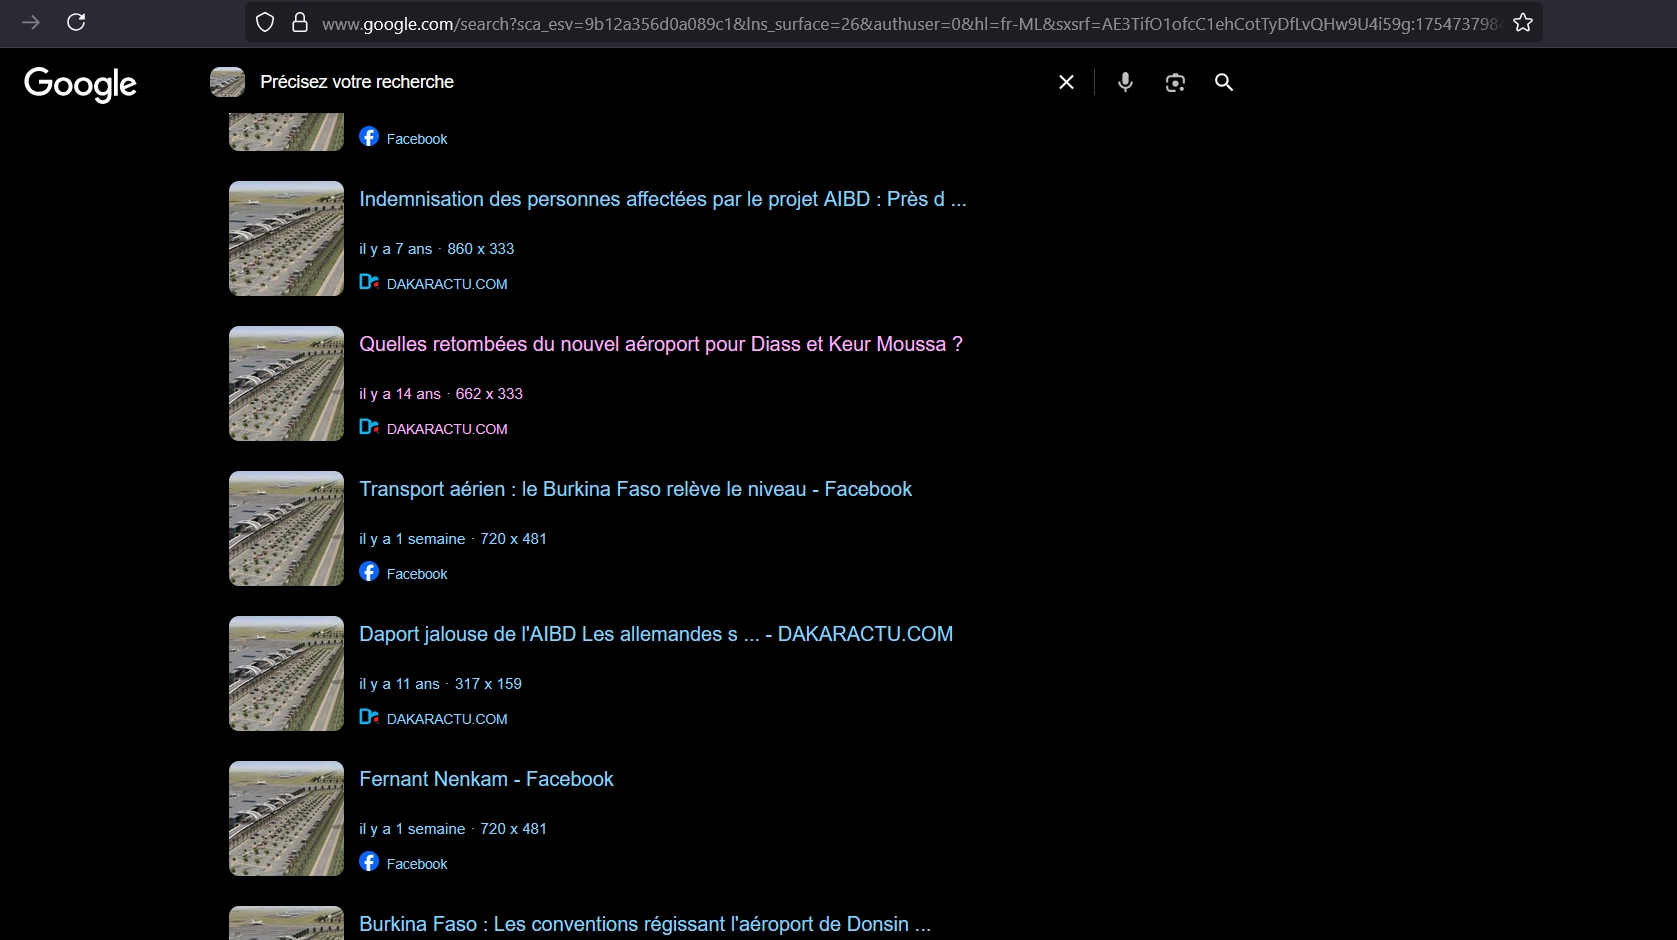Open 'Indemnisation des personnes affectées' result
This screenshot has height=940, width=1677.
[662, 199]
